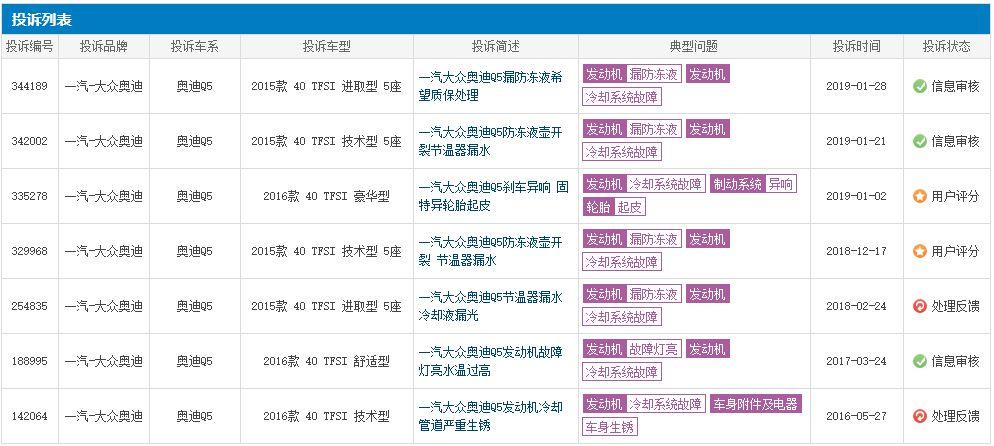Click red feedback icon for complaint 142064
Screen dimensions: 994x446
[x=919, y=416]
